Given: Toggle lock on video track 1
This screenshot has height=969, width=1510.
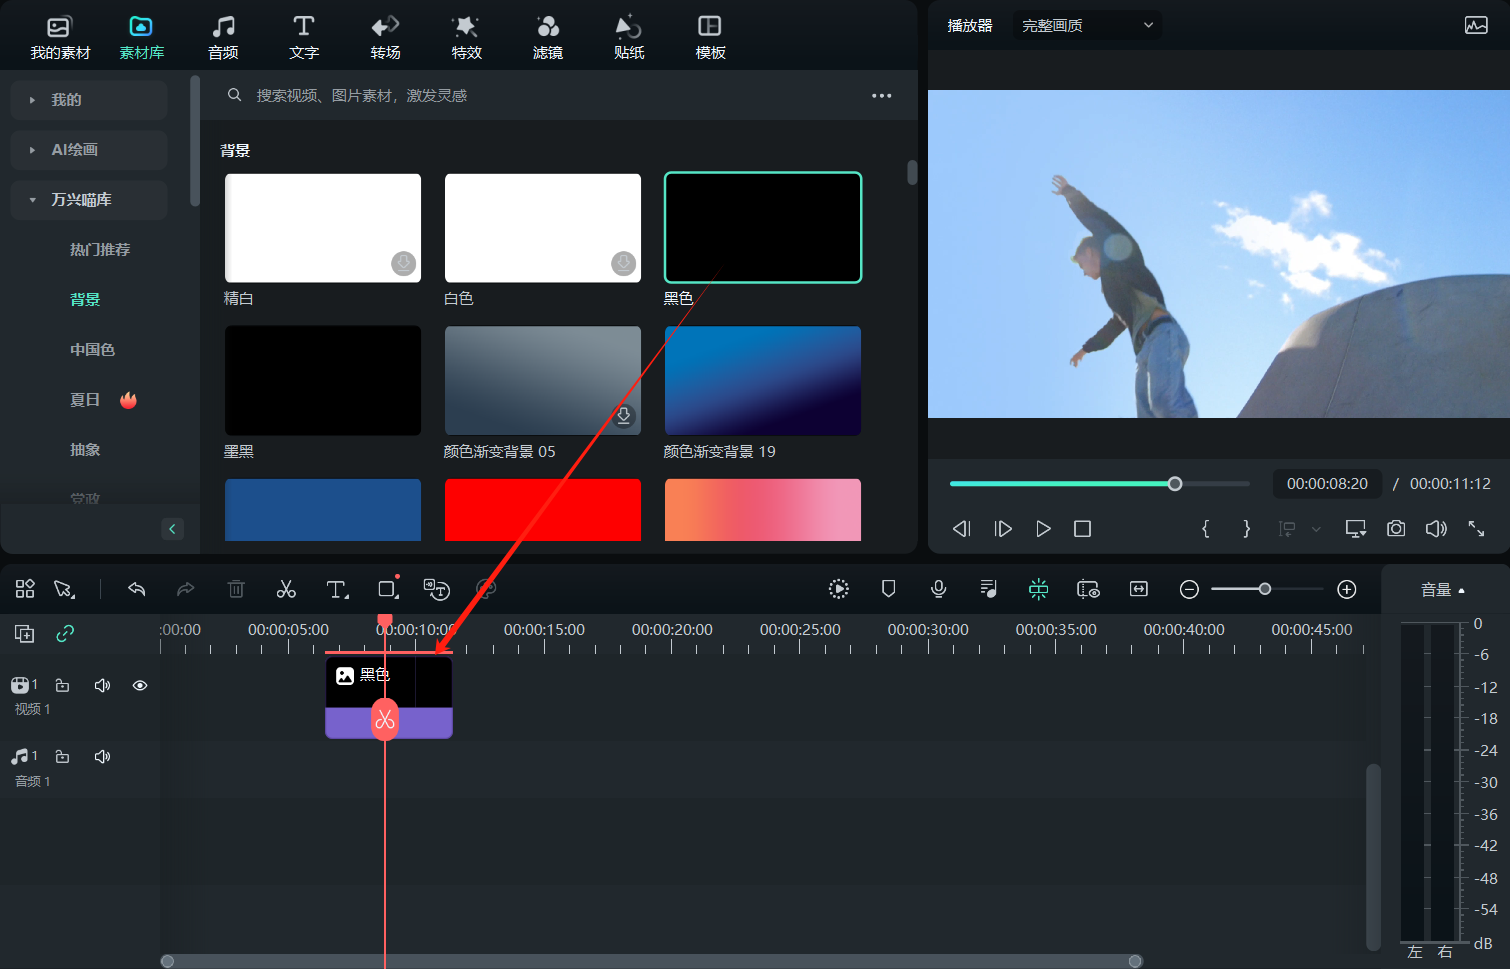Looking at the screenshot, I should coord(62,685).
